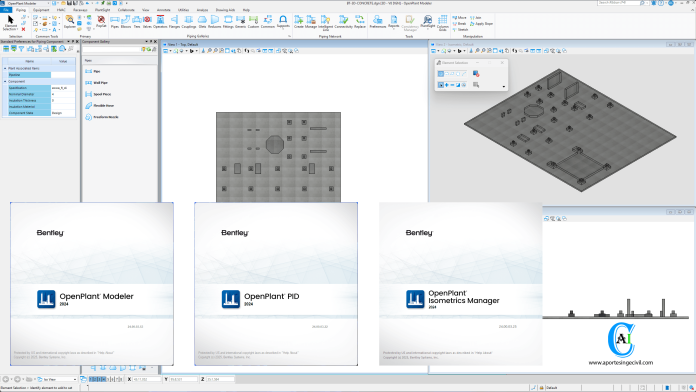
Task: Choose the Pipes gallery icon
Action: click(115, 21)
